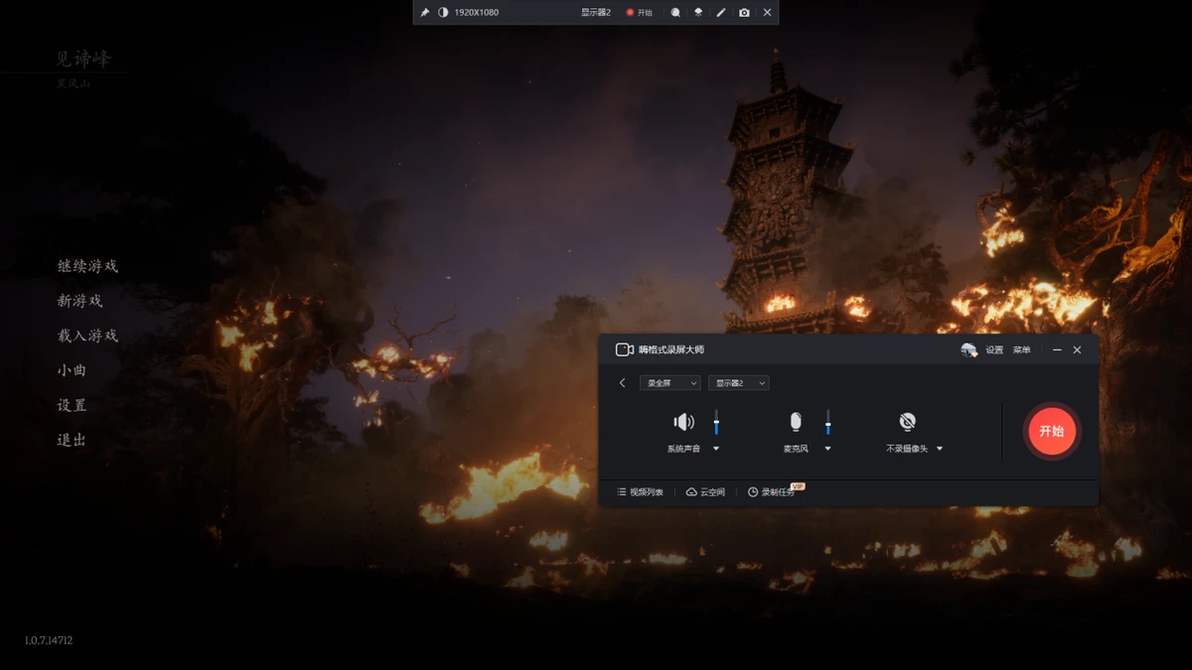Open the 显示器2 monitor dropdown in recorder
Screen dimensions: 1192x670
pyautogui.click(x=738, y=383)
